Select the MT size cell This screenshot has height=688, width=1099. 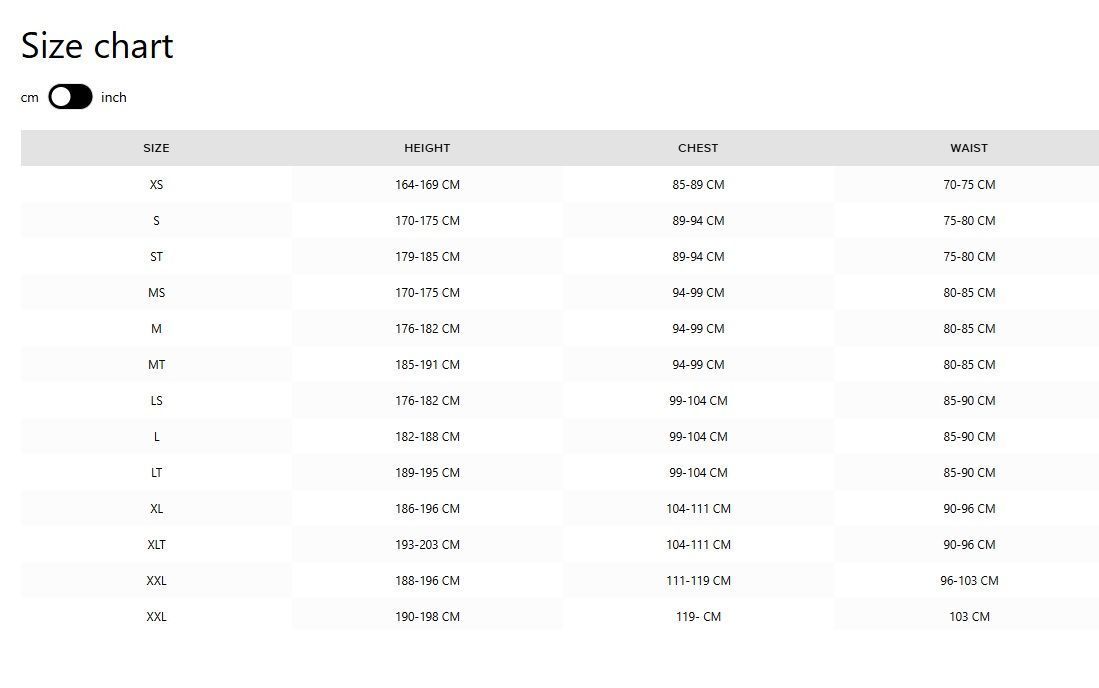[156, 365]
